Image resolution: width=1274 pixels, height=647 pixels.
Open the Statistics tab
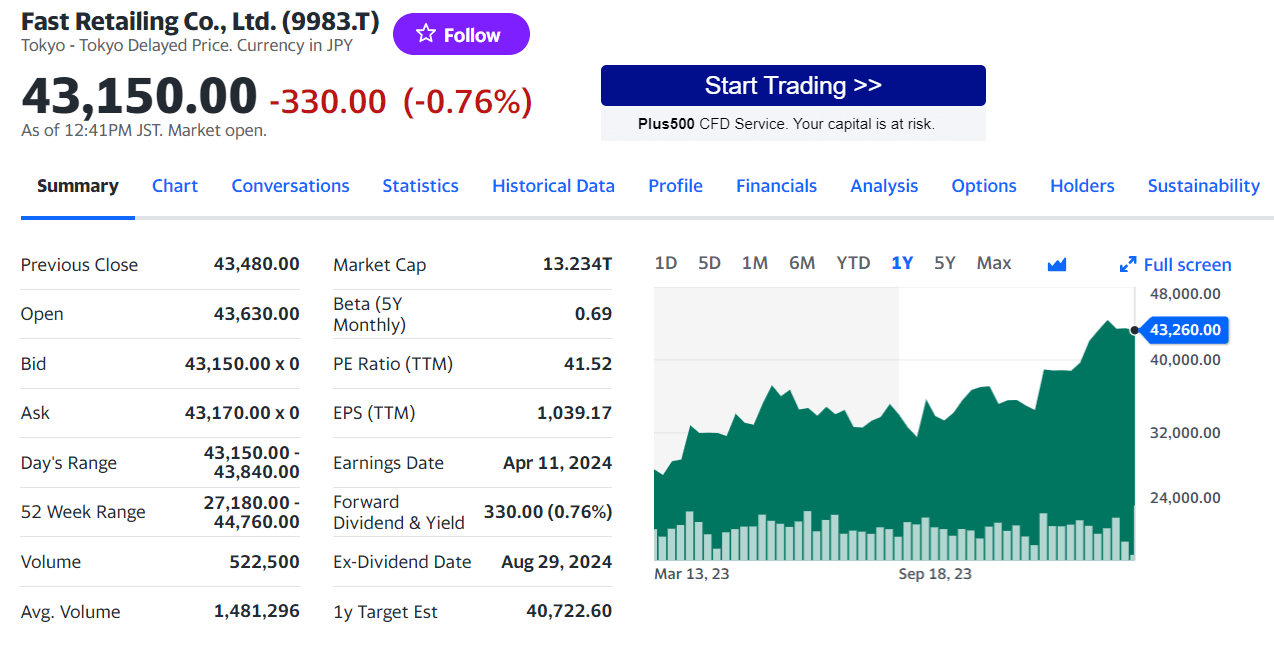click(420, 186)
